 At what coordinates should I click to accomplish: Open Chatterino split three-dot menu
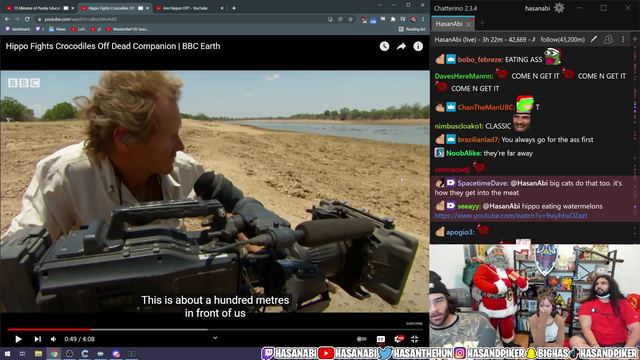click(623, 39)
